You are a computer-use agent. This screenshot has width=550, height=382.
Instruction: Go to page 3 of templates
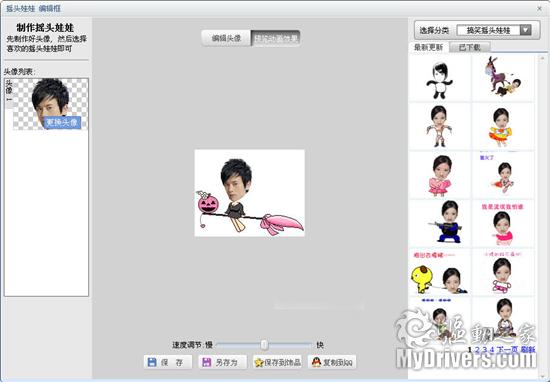pyautogui.click(x=485, y=349)
